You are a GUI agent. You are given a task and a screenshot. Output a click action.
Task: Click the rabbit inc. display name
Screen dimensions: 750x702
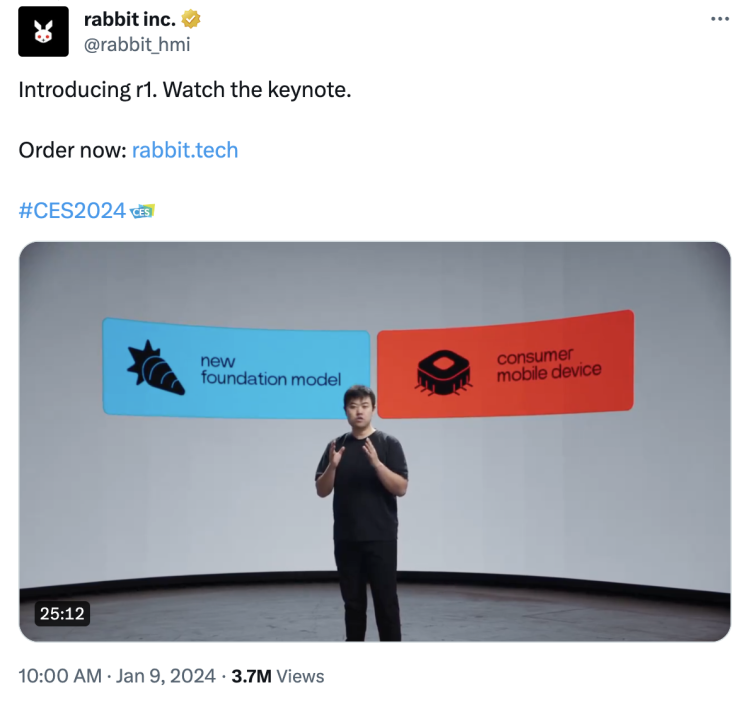130,19
